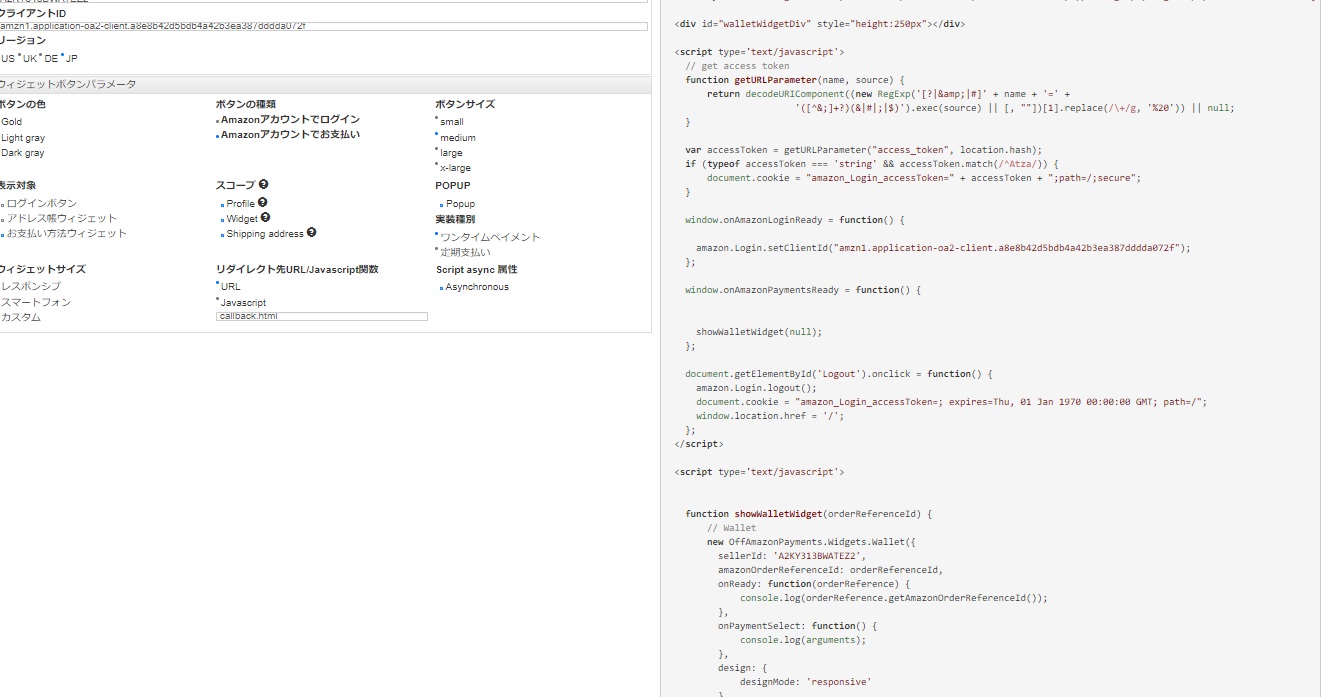
Task: Choose URL as redirect type
Action: click(x=229, y=287)
